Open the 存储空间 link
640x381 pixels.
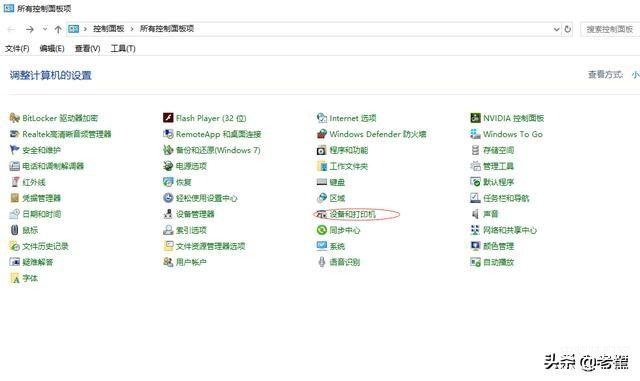498,150
